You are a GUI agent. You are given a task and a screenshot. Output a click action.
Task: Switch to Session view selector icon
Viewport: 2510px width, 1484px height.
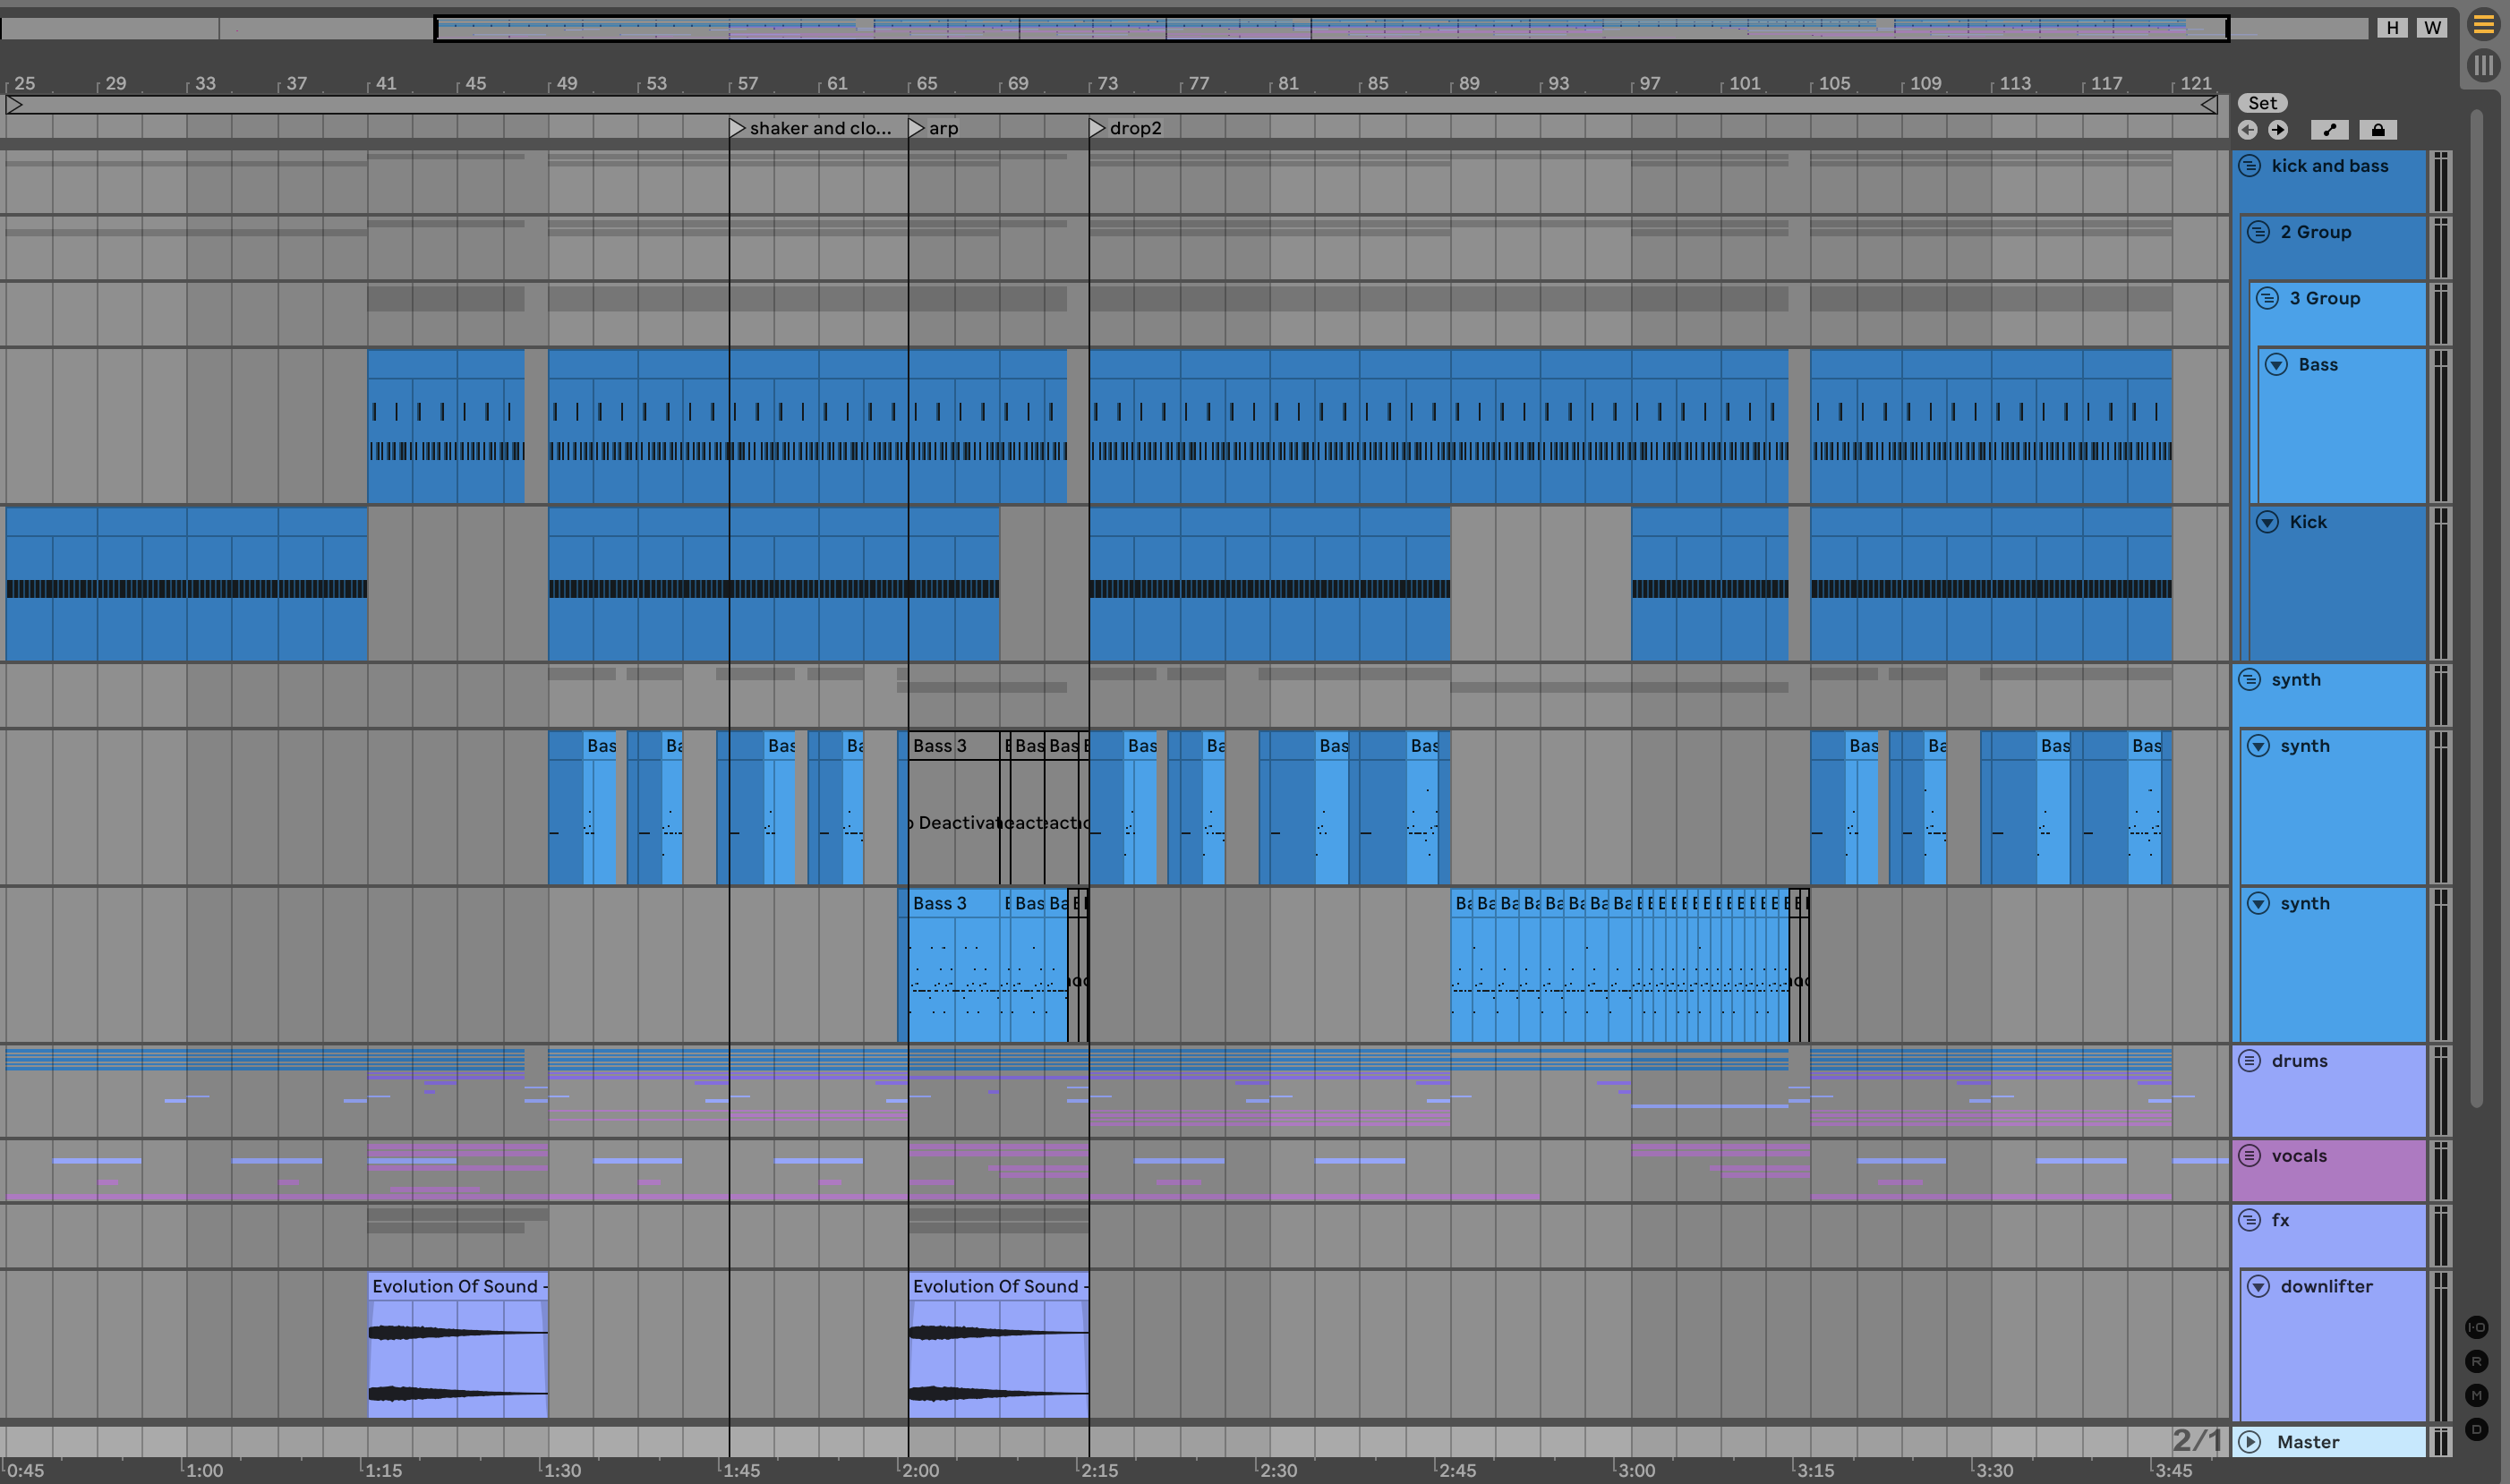2483,66
